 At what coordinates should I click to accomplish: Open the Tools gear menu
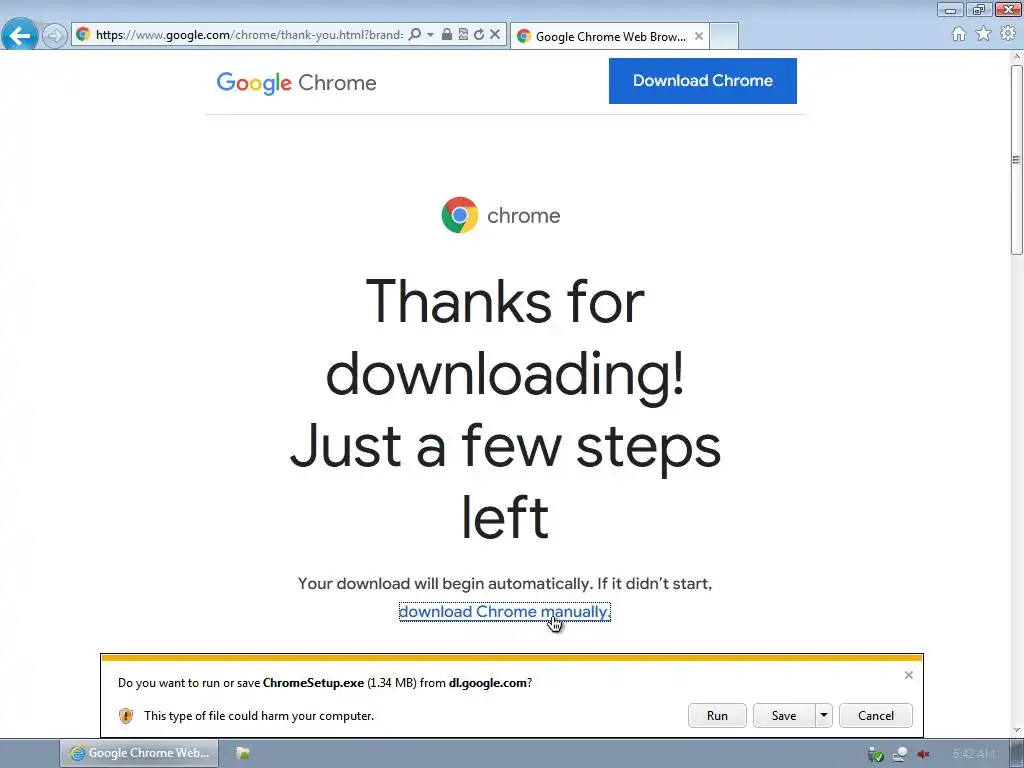click(1008, 33)
